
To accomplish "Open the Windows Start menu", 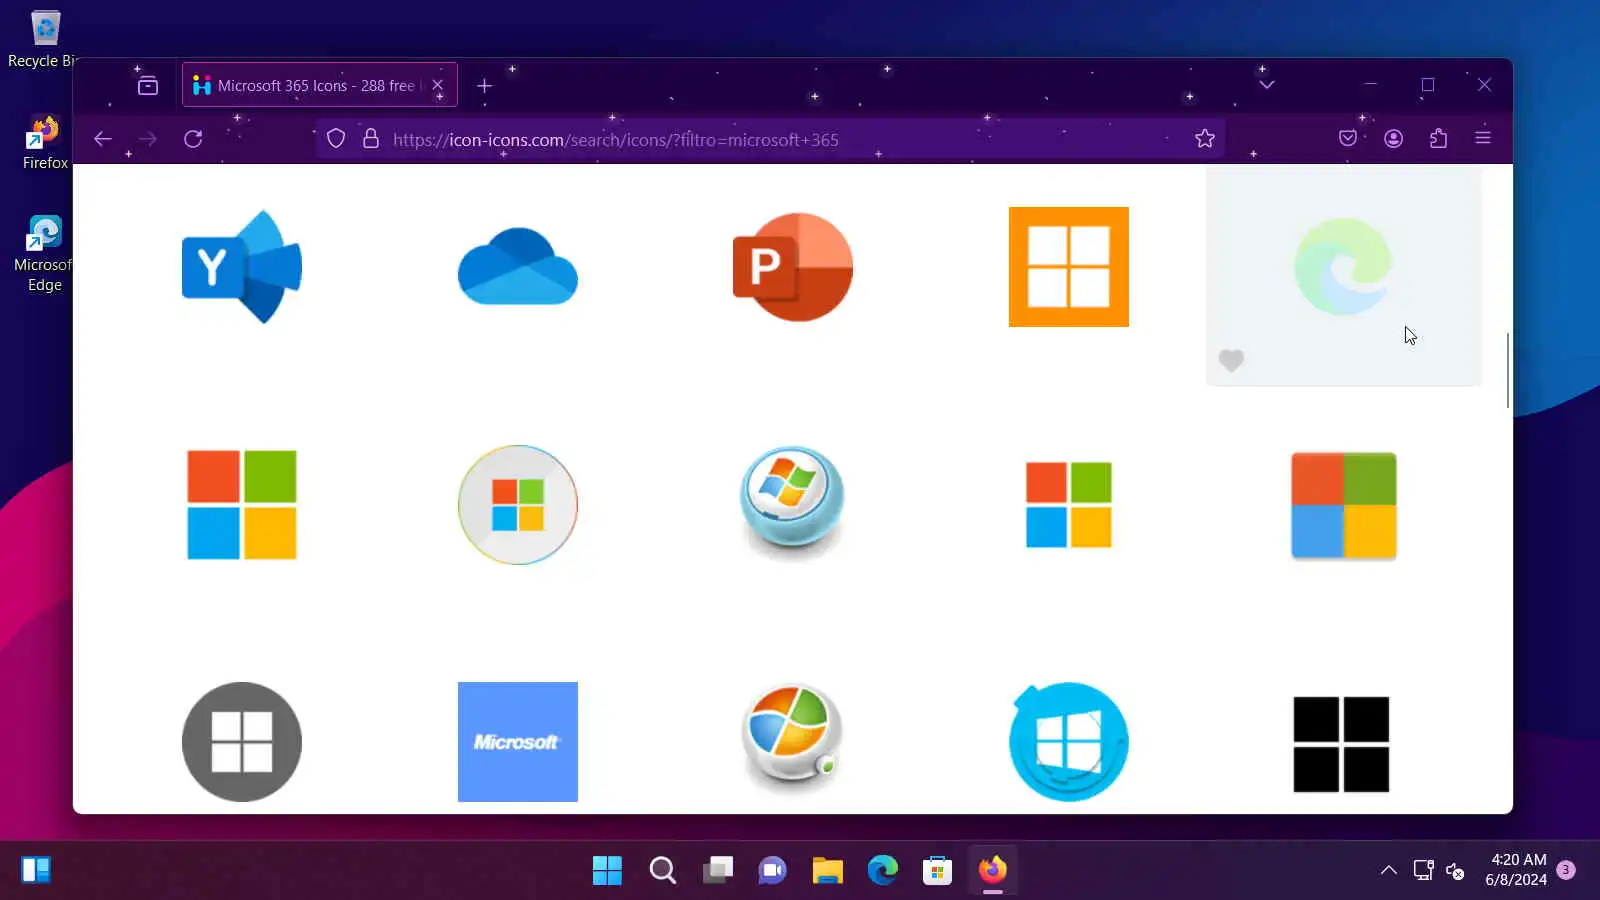I will click(607, 870).
